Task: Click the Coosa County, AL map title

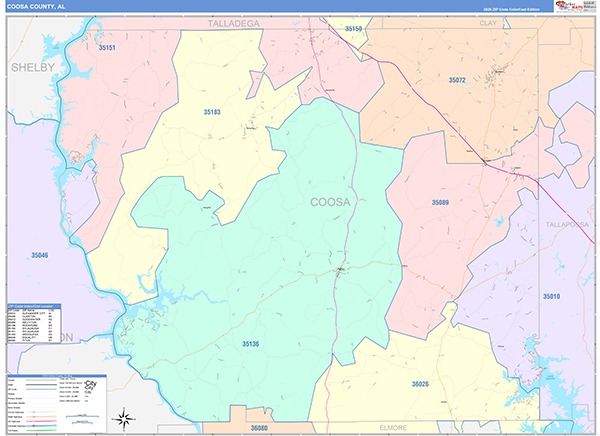Action: tap(36, 7)
